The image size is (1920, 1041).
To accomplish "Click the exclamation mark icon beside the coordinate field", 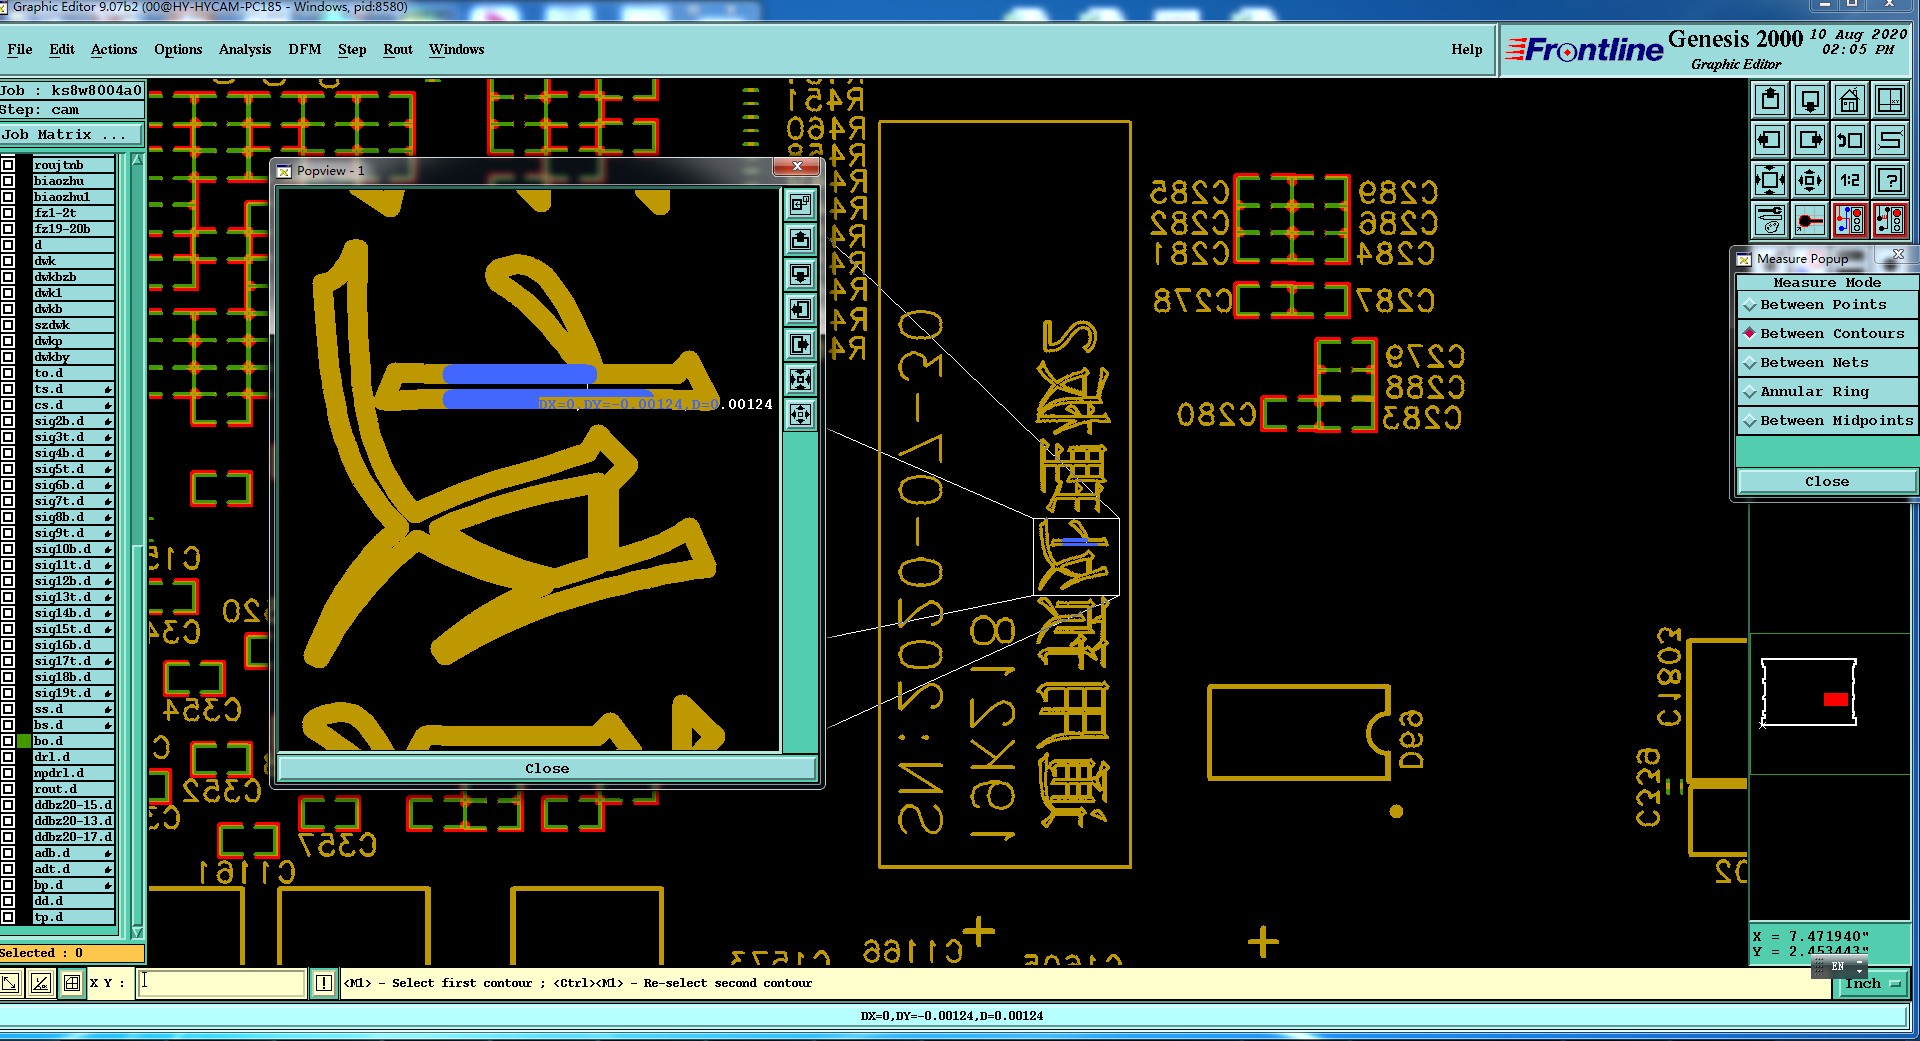I will coord(323,983).
